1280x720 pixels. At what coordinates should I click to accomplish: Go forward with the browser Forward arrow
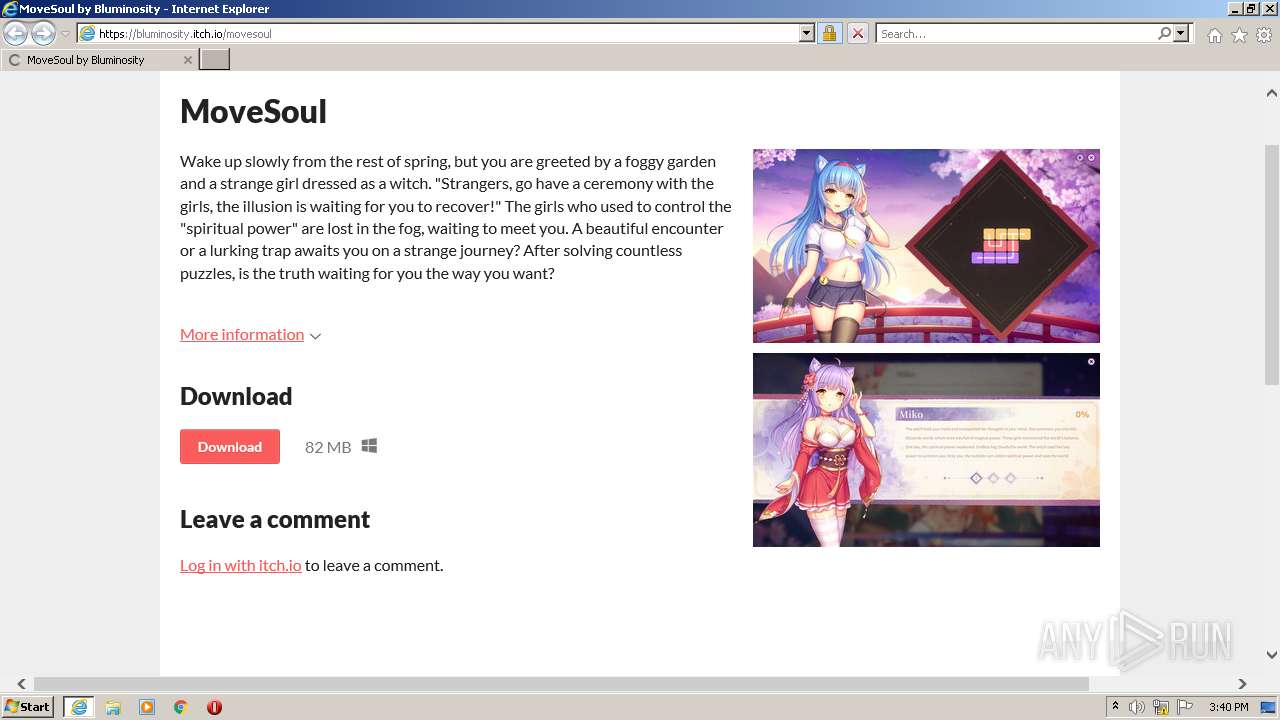pyautogui.click(x=43, y=33)
